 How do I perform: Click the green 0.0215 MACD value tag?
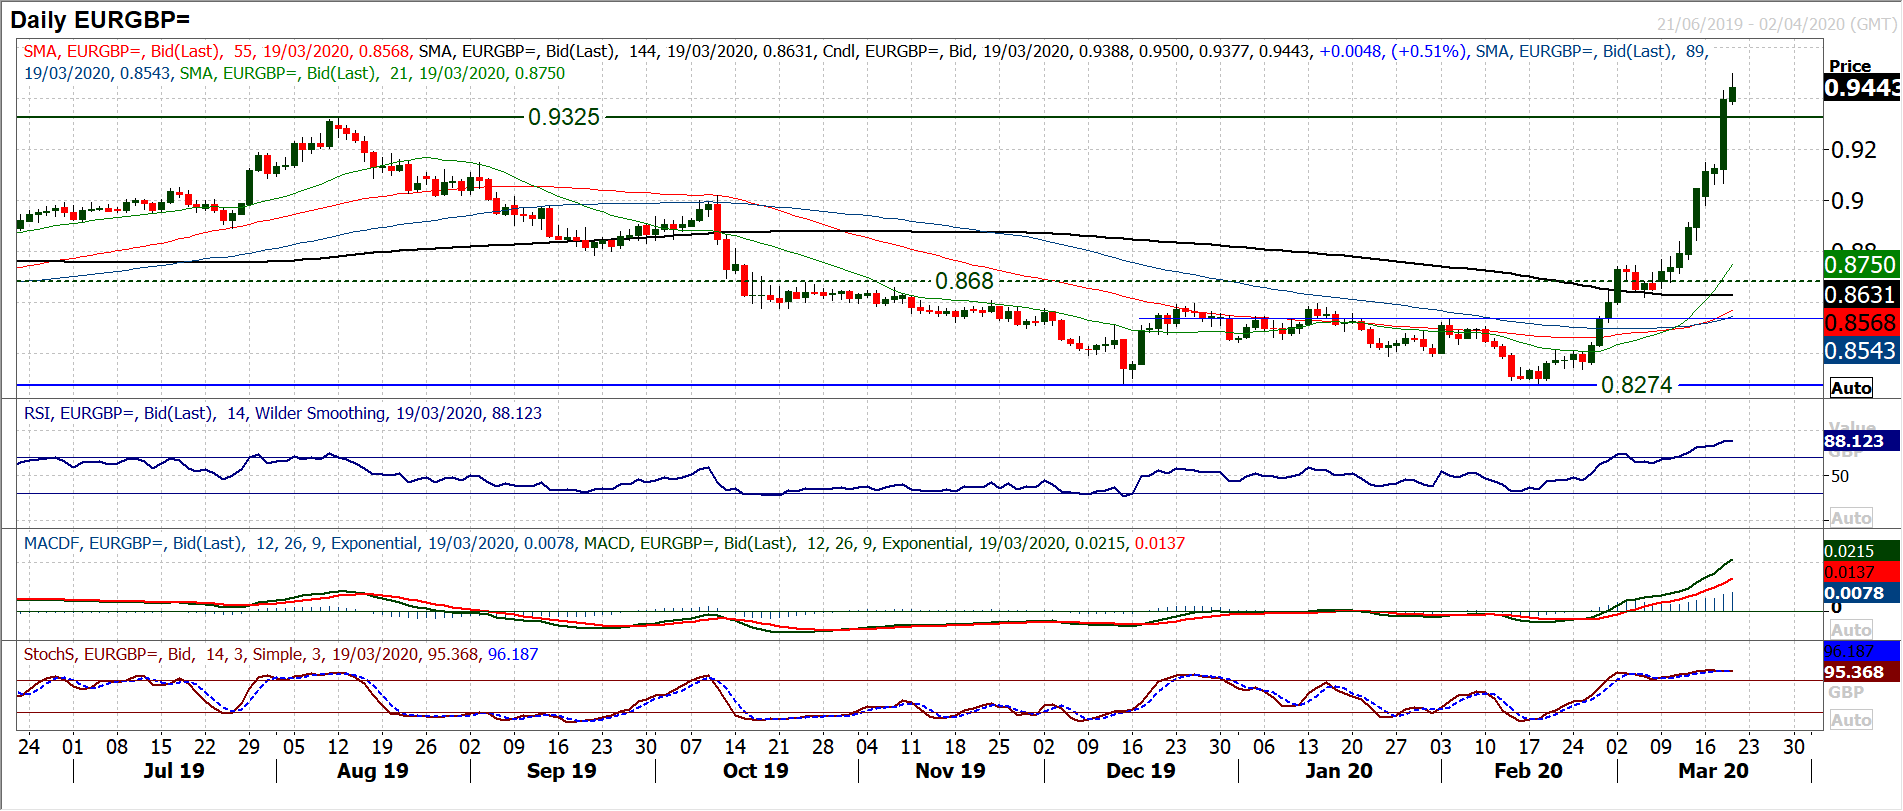coord(1861,551)
